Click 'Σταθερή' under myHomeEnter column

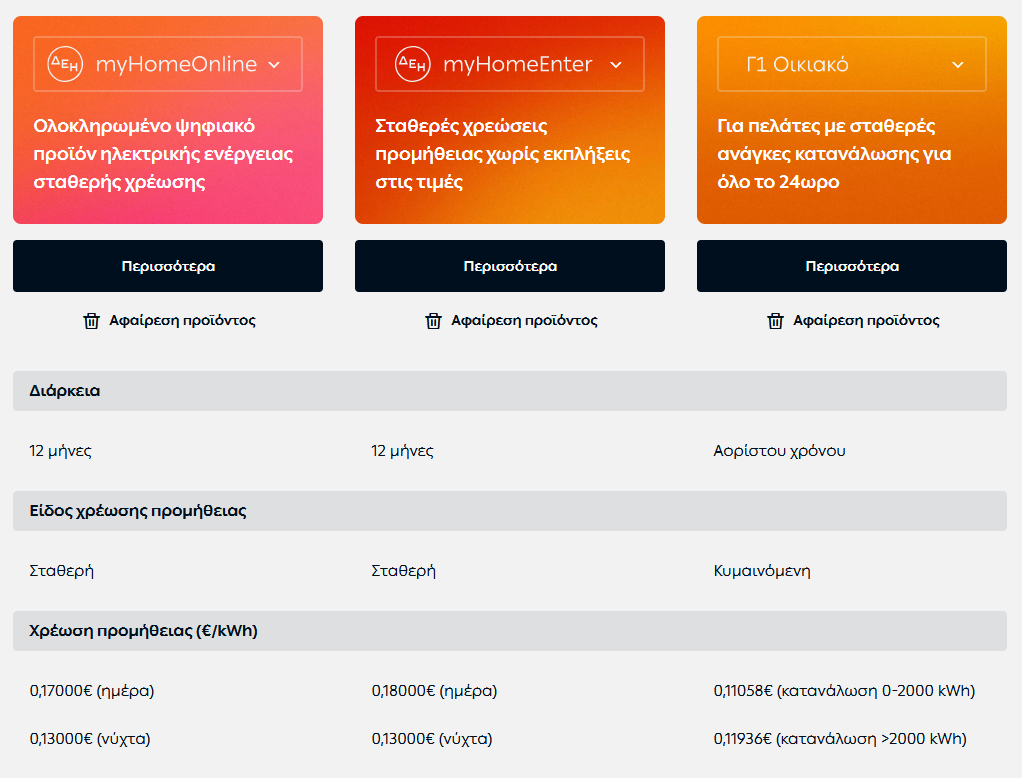[403, 571]
